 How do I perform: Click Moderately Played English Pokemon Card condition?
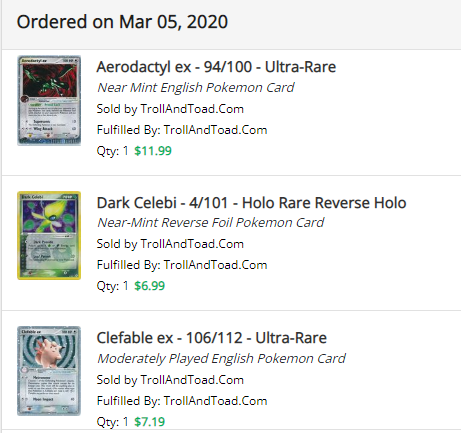click(x=221, y=359)
